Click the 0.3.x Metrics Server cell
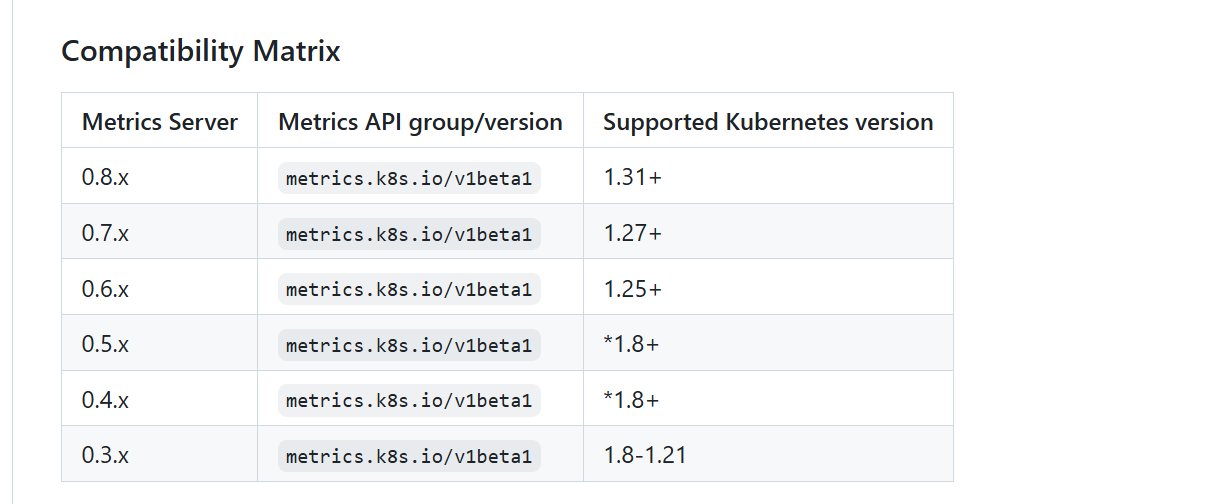 106,455
